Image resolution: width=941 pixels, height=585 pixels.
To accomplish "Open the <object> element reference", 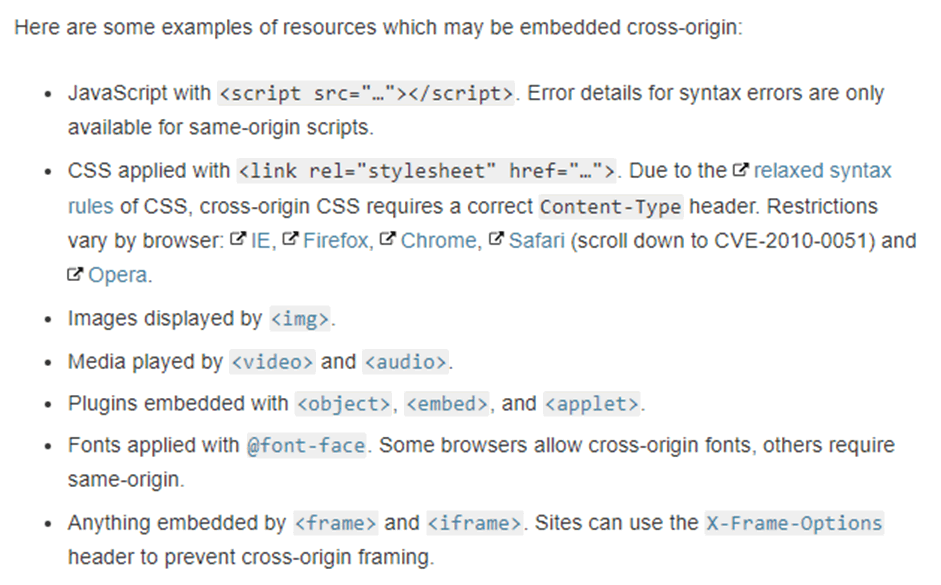I will pyautogui.click(x=343, y=404).
